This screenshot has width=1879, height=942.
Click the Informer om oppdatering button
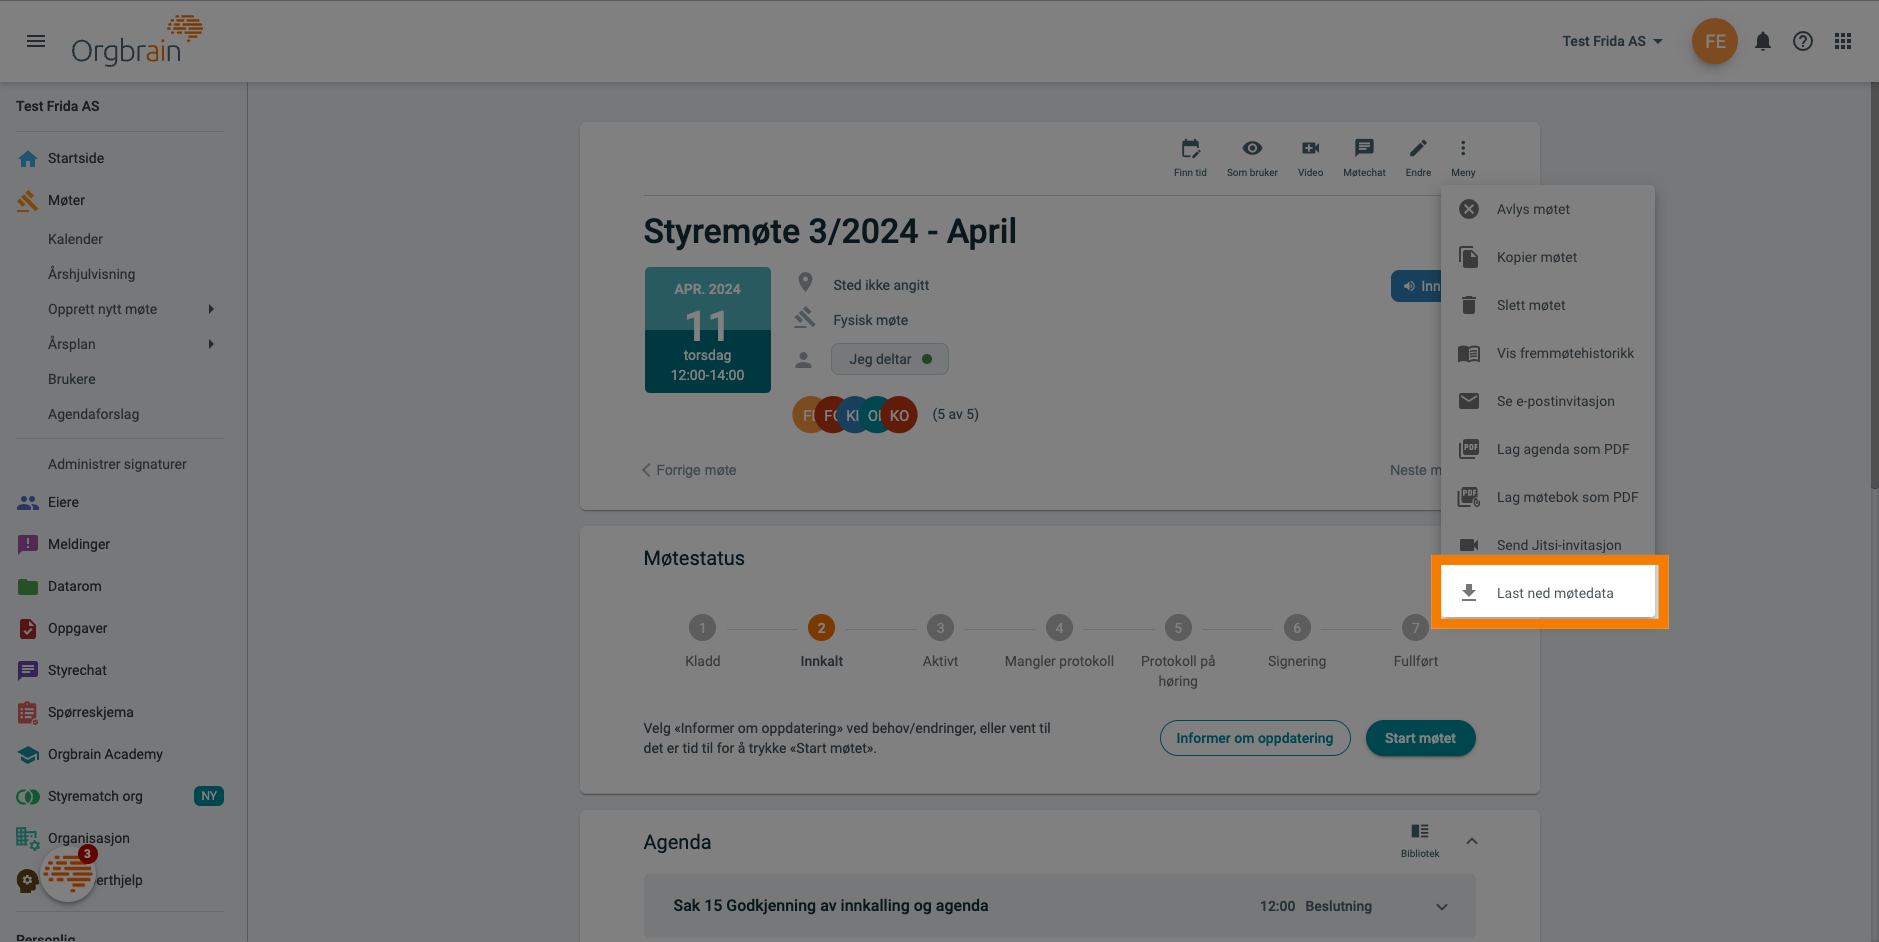pyautogui.click(x=1255, y=738)
